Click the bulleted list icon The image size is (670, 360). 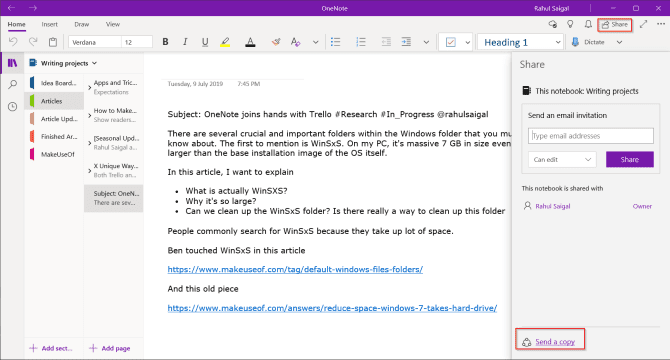pos(335,42)
